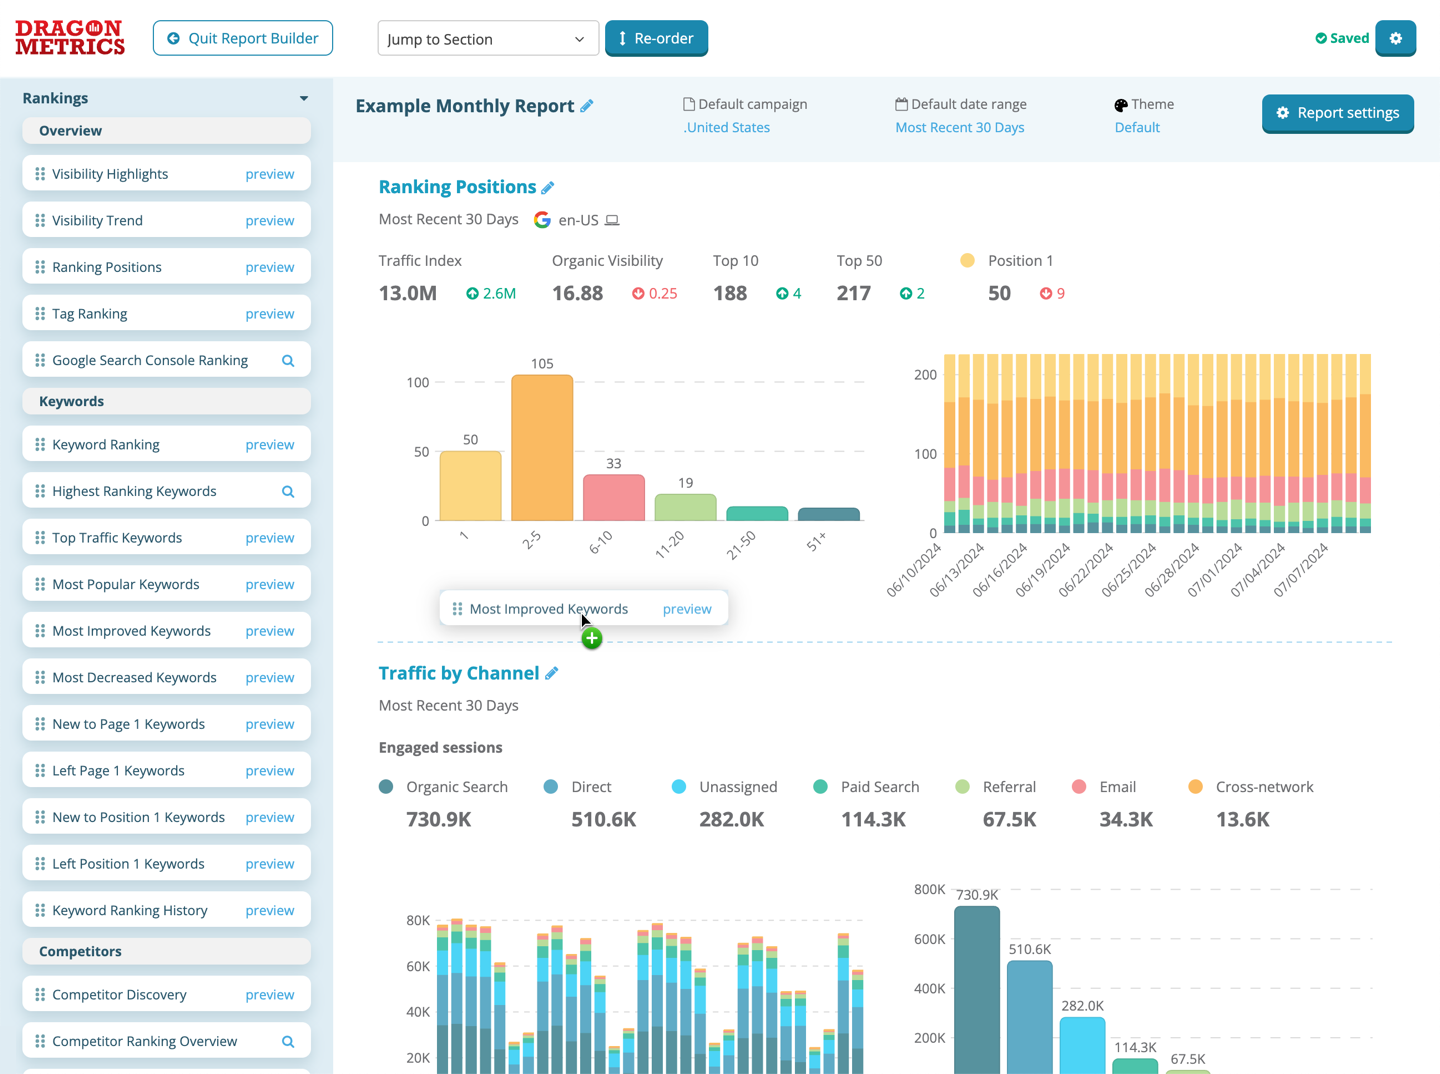Click pencil icon next to Traffic by Channel
Viewport: 1440px width, 1074px height.
[551, 674]
